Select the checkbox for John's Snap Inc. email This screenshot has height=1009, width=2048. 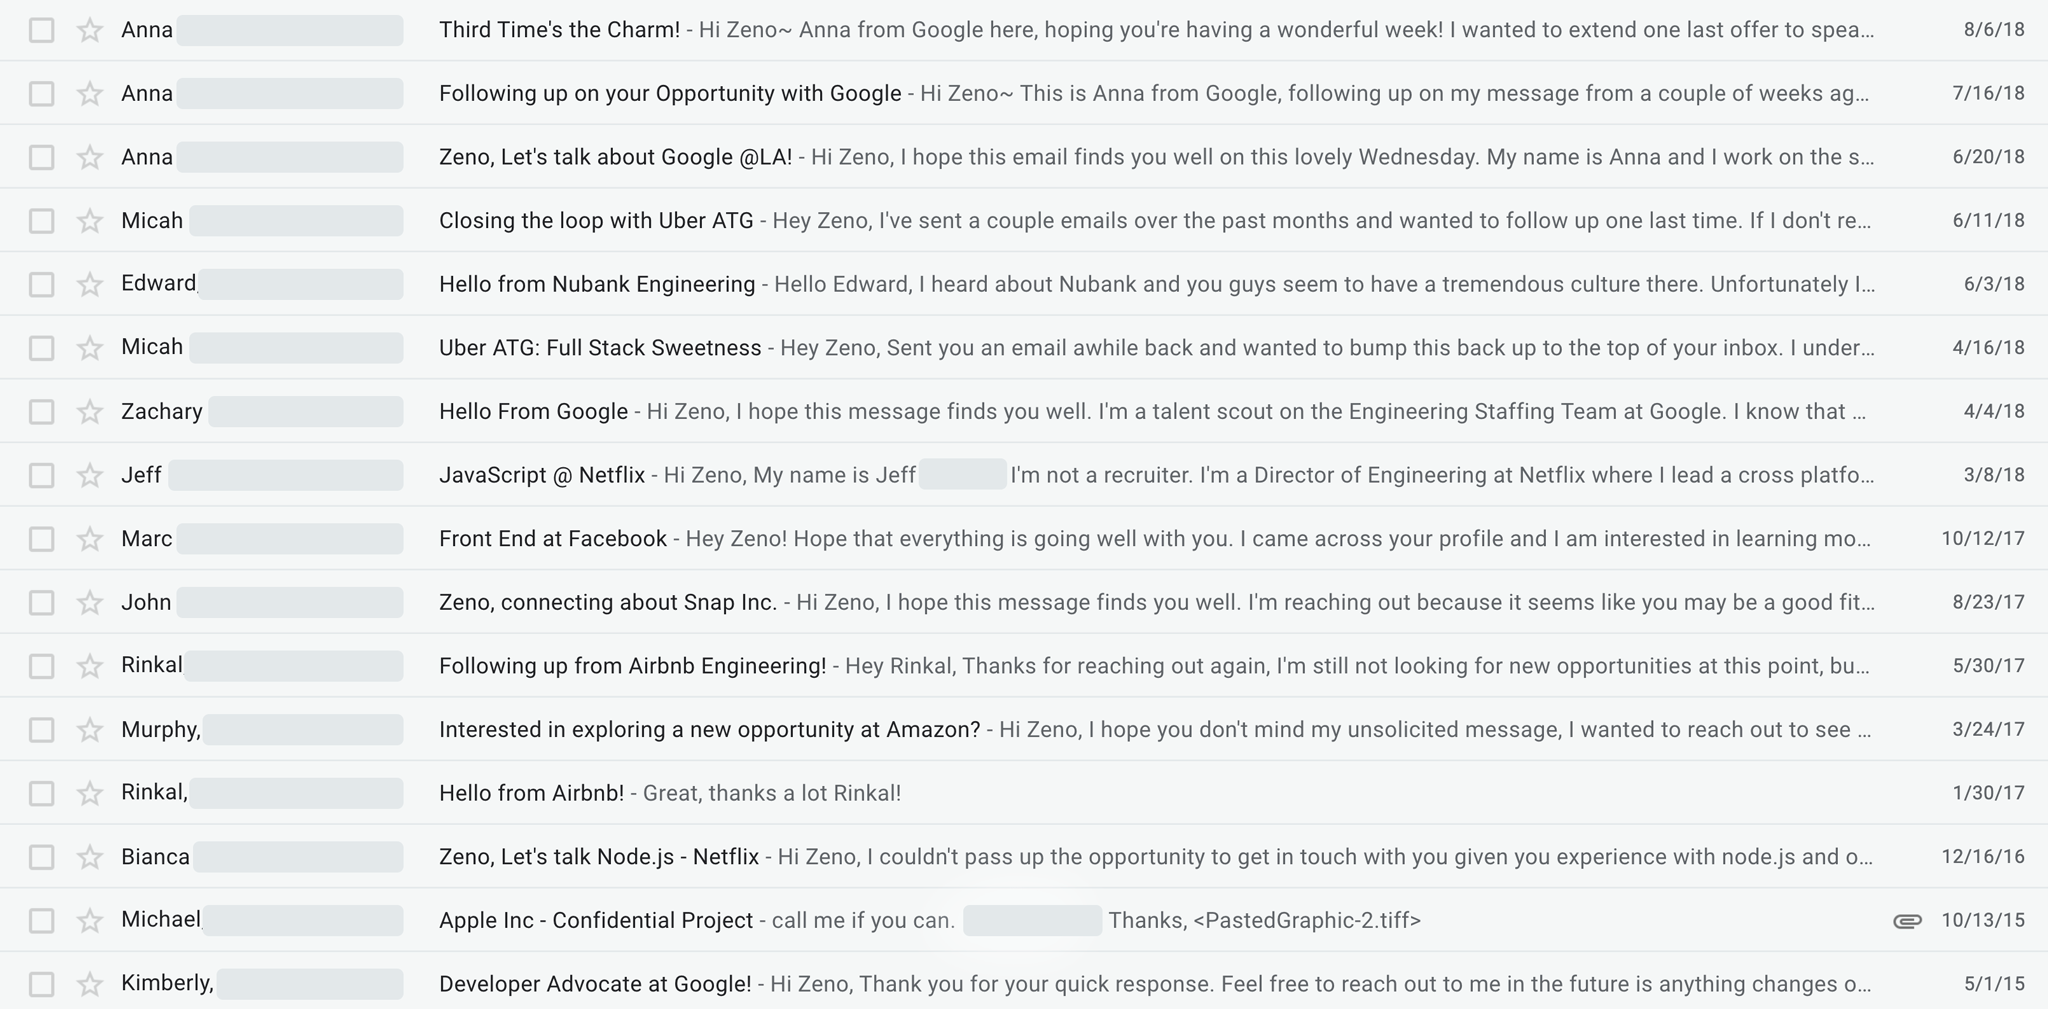(41, 602)
